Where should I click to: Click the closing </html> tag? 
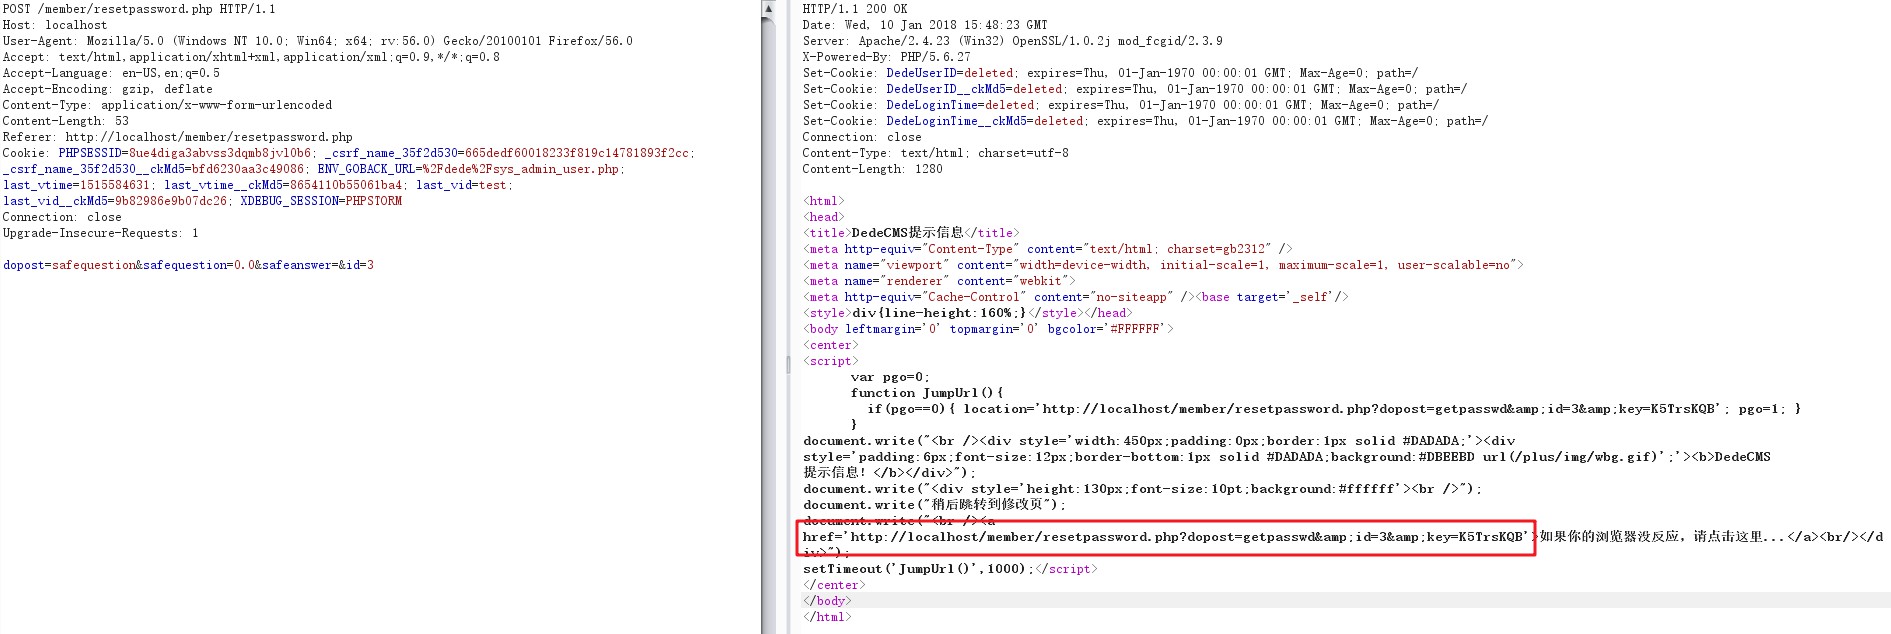click(827, 617)
